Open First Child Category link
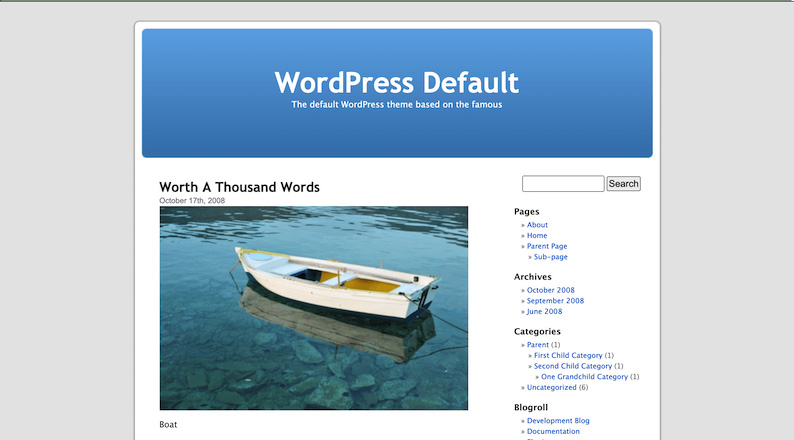Image resolution: width=794 pixels, height=440 pixels. (568, 355)
